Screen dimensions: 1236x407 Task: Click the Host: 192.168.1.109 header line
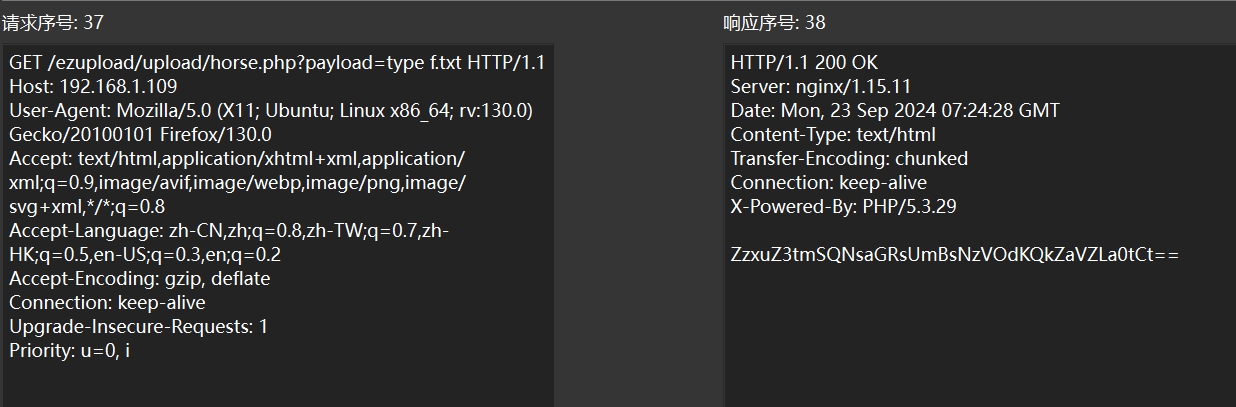(93, 86)
